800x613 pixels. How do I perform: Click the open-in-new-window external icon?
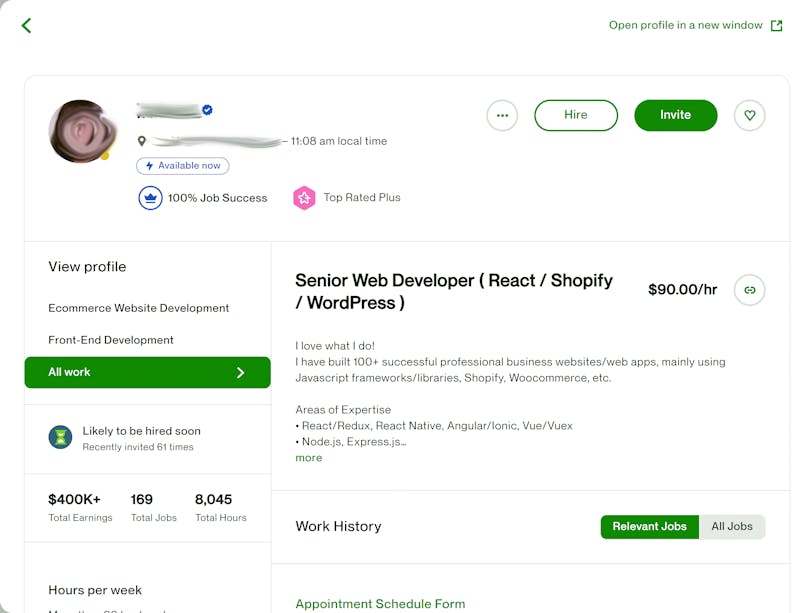[x=777, y=26]
